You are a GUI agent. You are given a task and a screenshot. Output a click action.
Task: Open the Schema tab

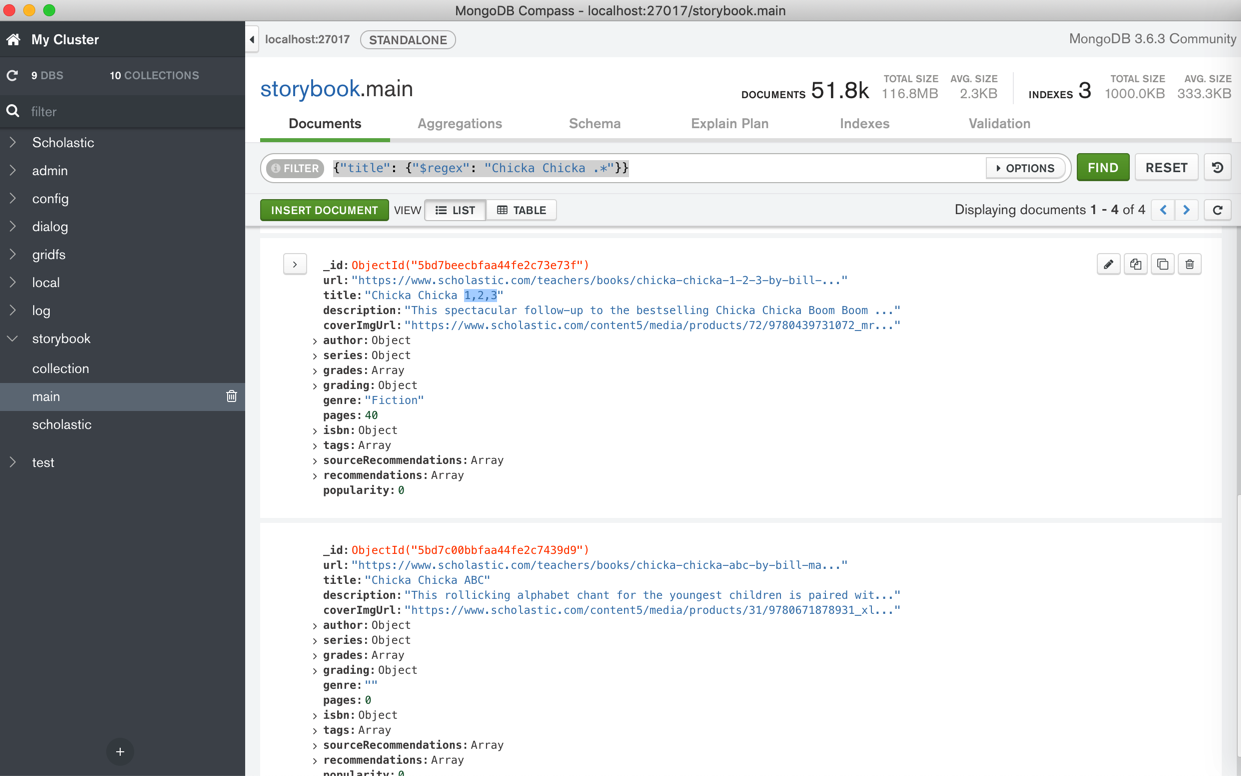(595, 124)
